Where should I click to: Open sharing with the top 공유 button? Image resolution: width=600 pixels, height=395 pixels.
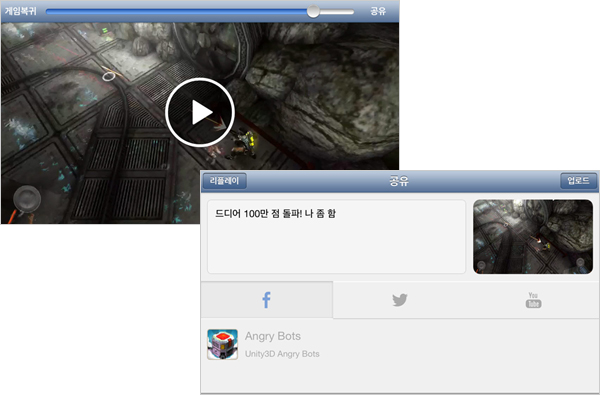378,11
